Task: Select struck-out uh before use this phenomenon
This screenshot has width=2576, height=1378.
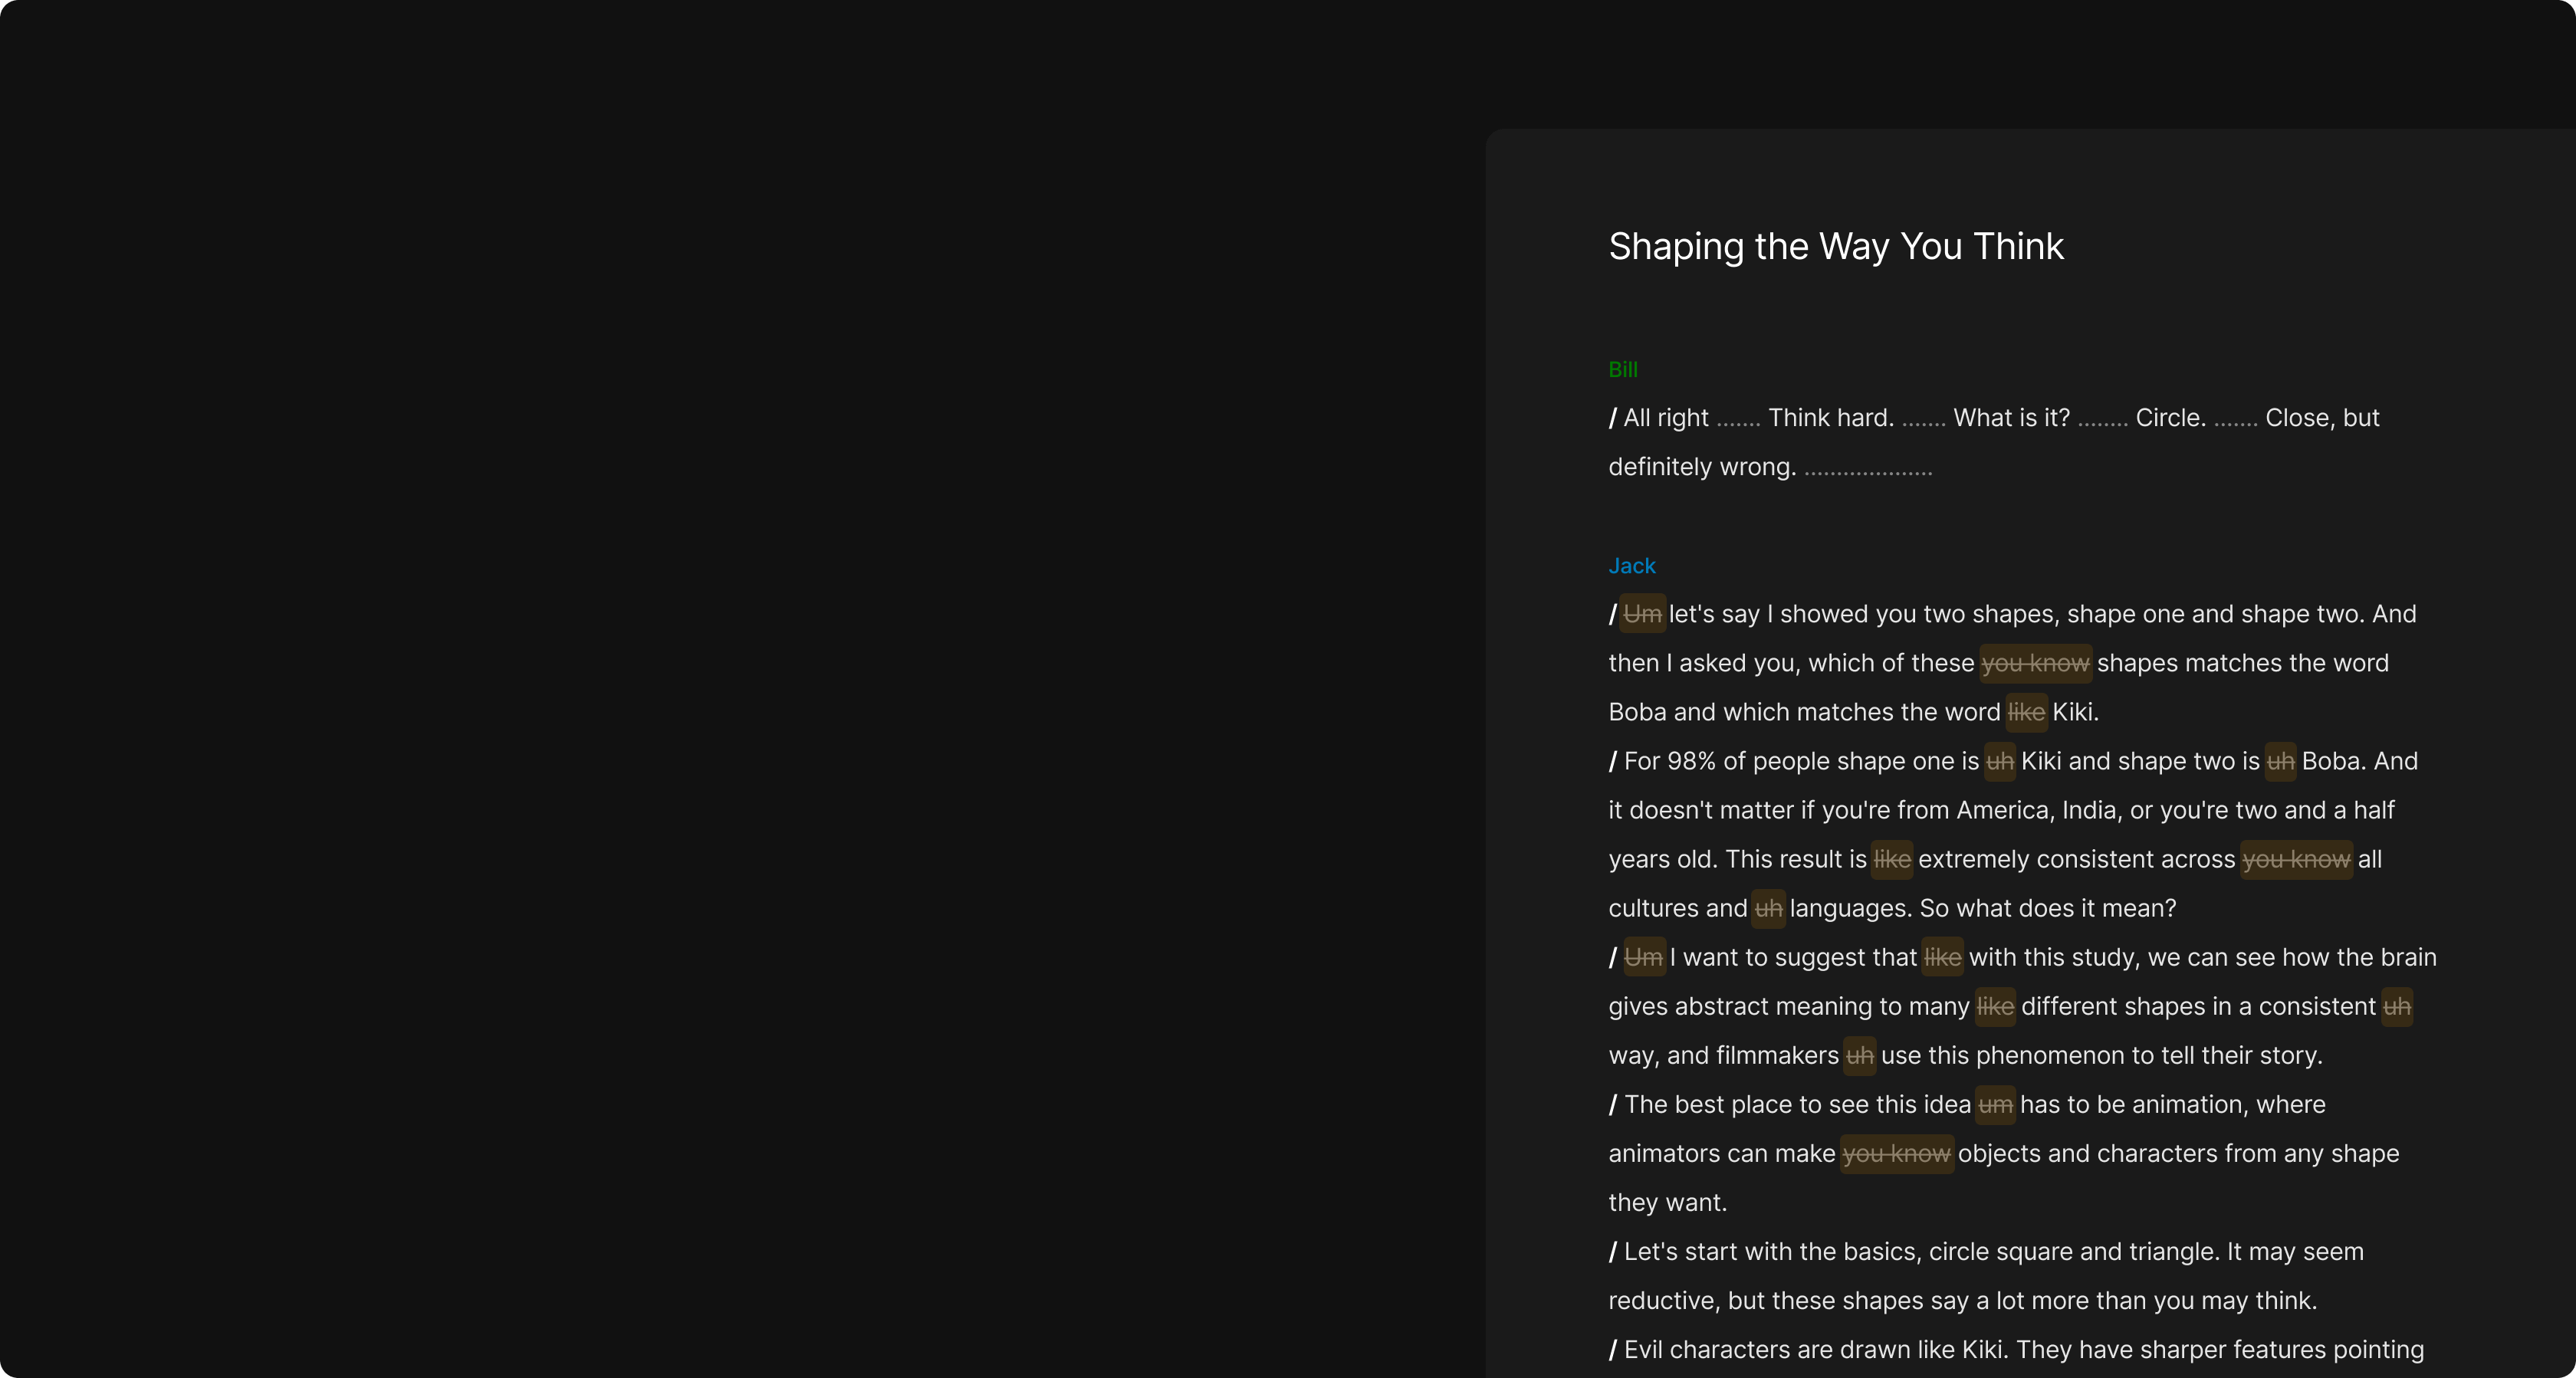Action: 1859,1055
